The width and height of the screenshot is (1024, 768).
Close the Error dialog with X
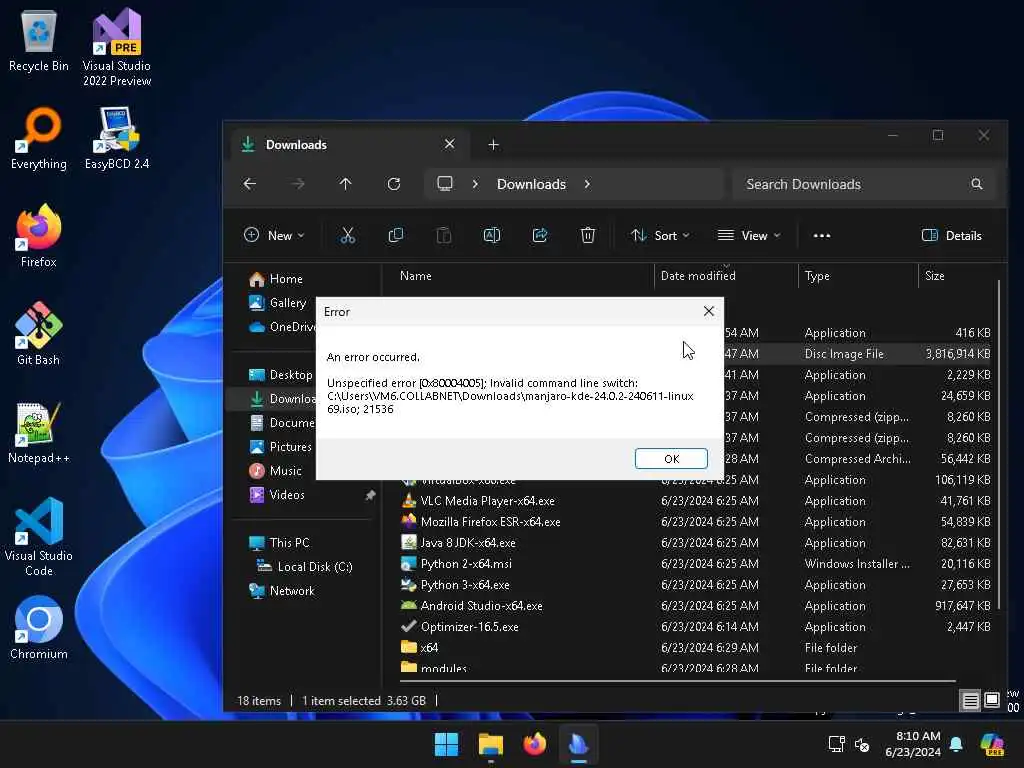(x=709, y=312)
